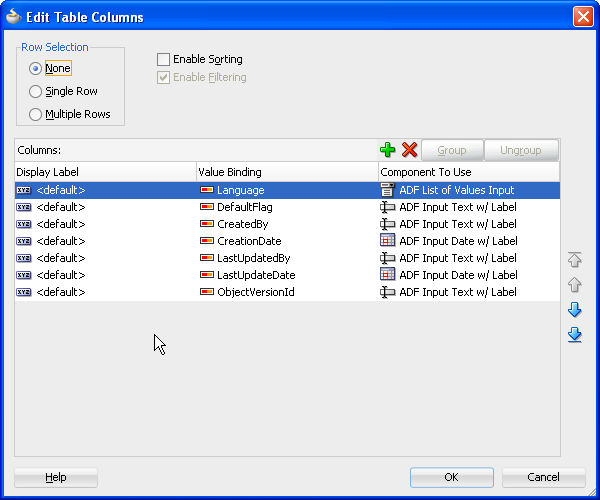The height and width of the screenshot is (500, 600).
Task: Move selected column up one position
Action: coord(574,285)
